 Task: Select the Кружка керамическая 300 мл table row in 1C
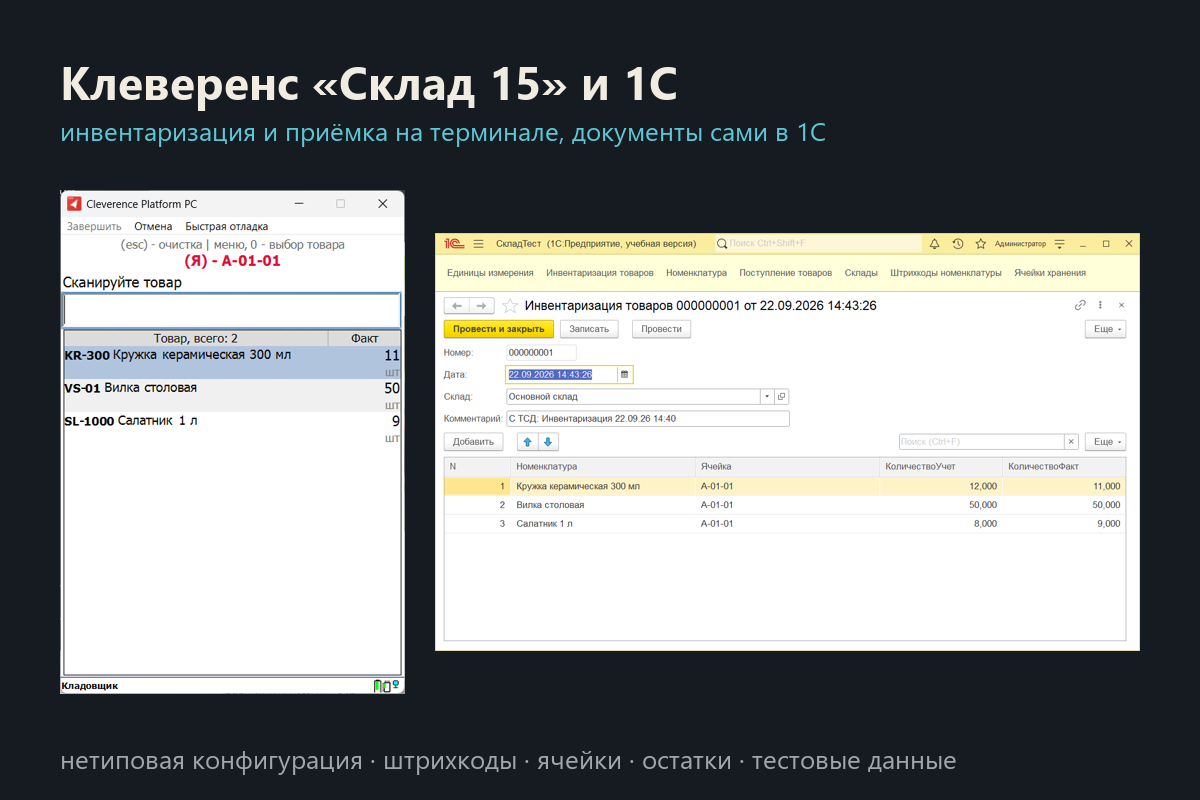click(x=785, y=486)
